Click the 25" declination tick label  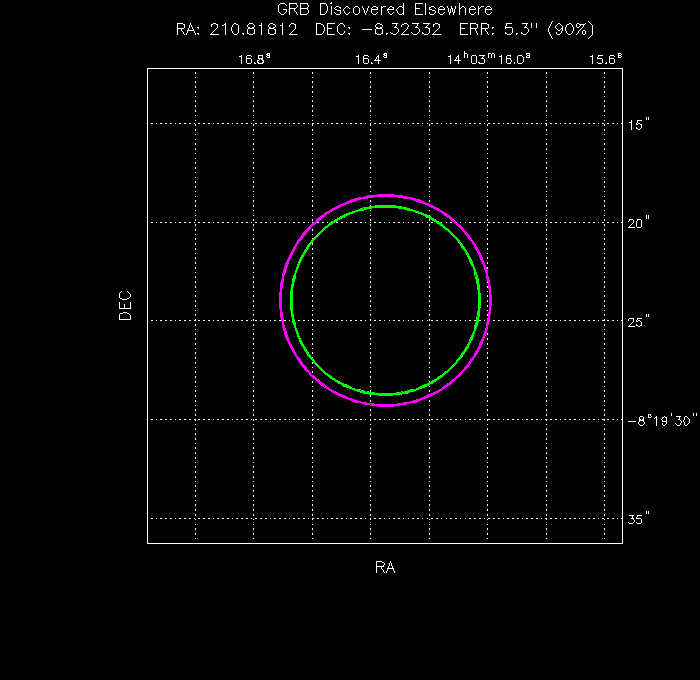click(x=638, y=321)
